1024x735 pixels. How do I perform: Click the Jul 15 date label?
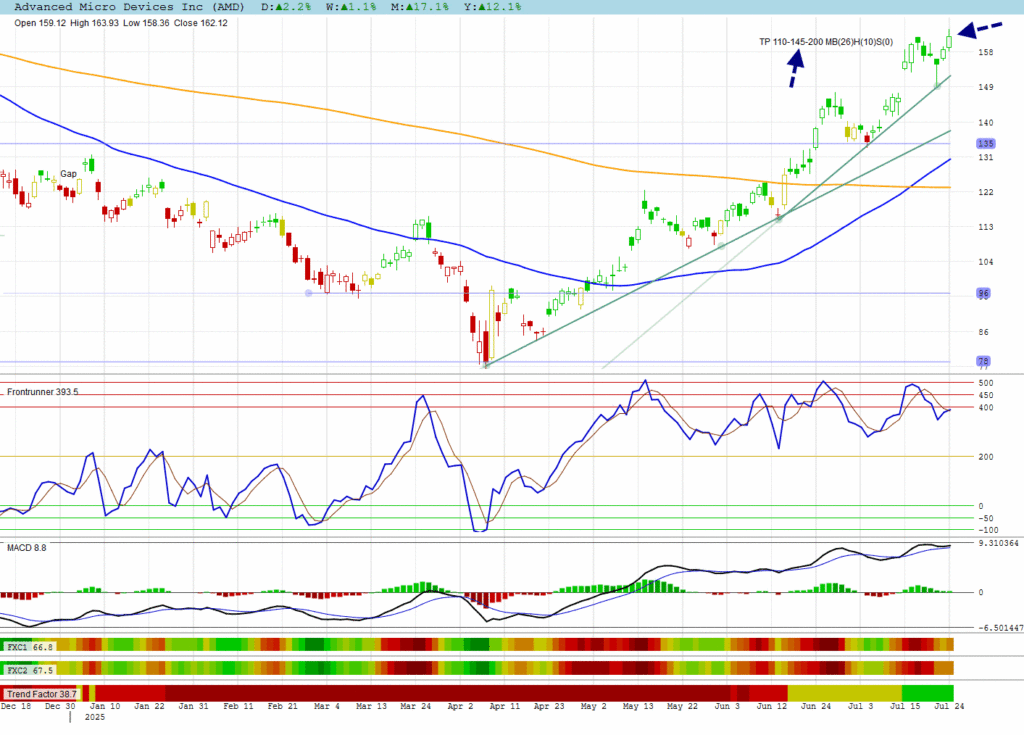(905, 706)
